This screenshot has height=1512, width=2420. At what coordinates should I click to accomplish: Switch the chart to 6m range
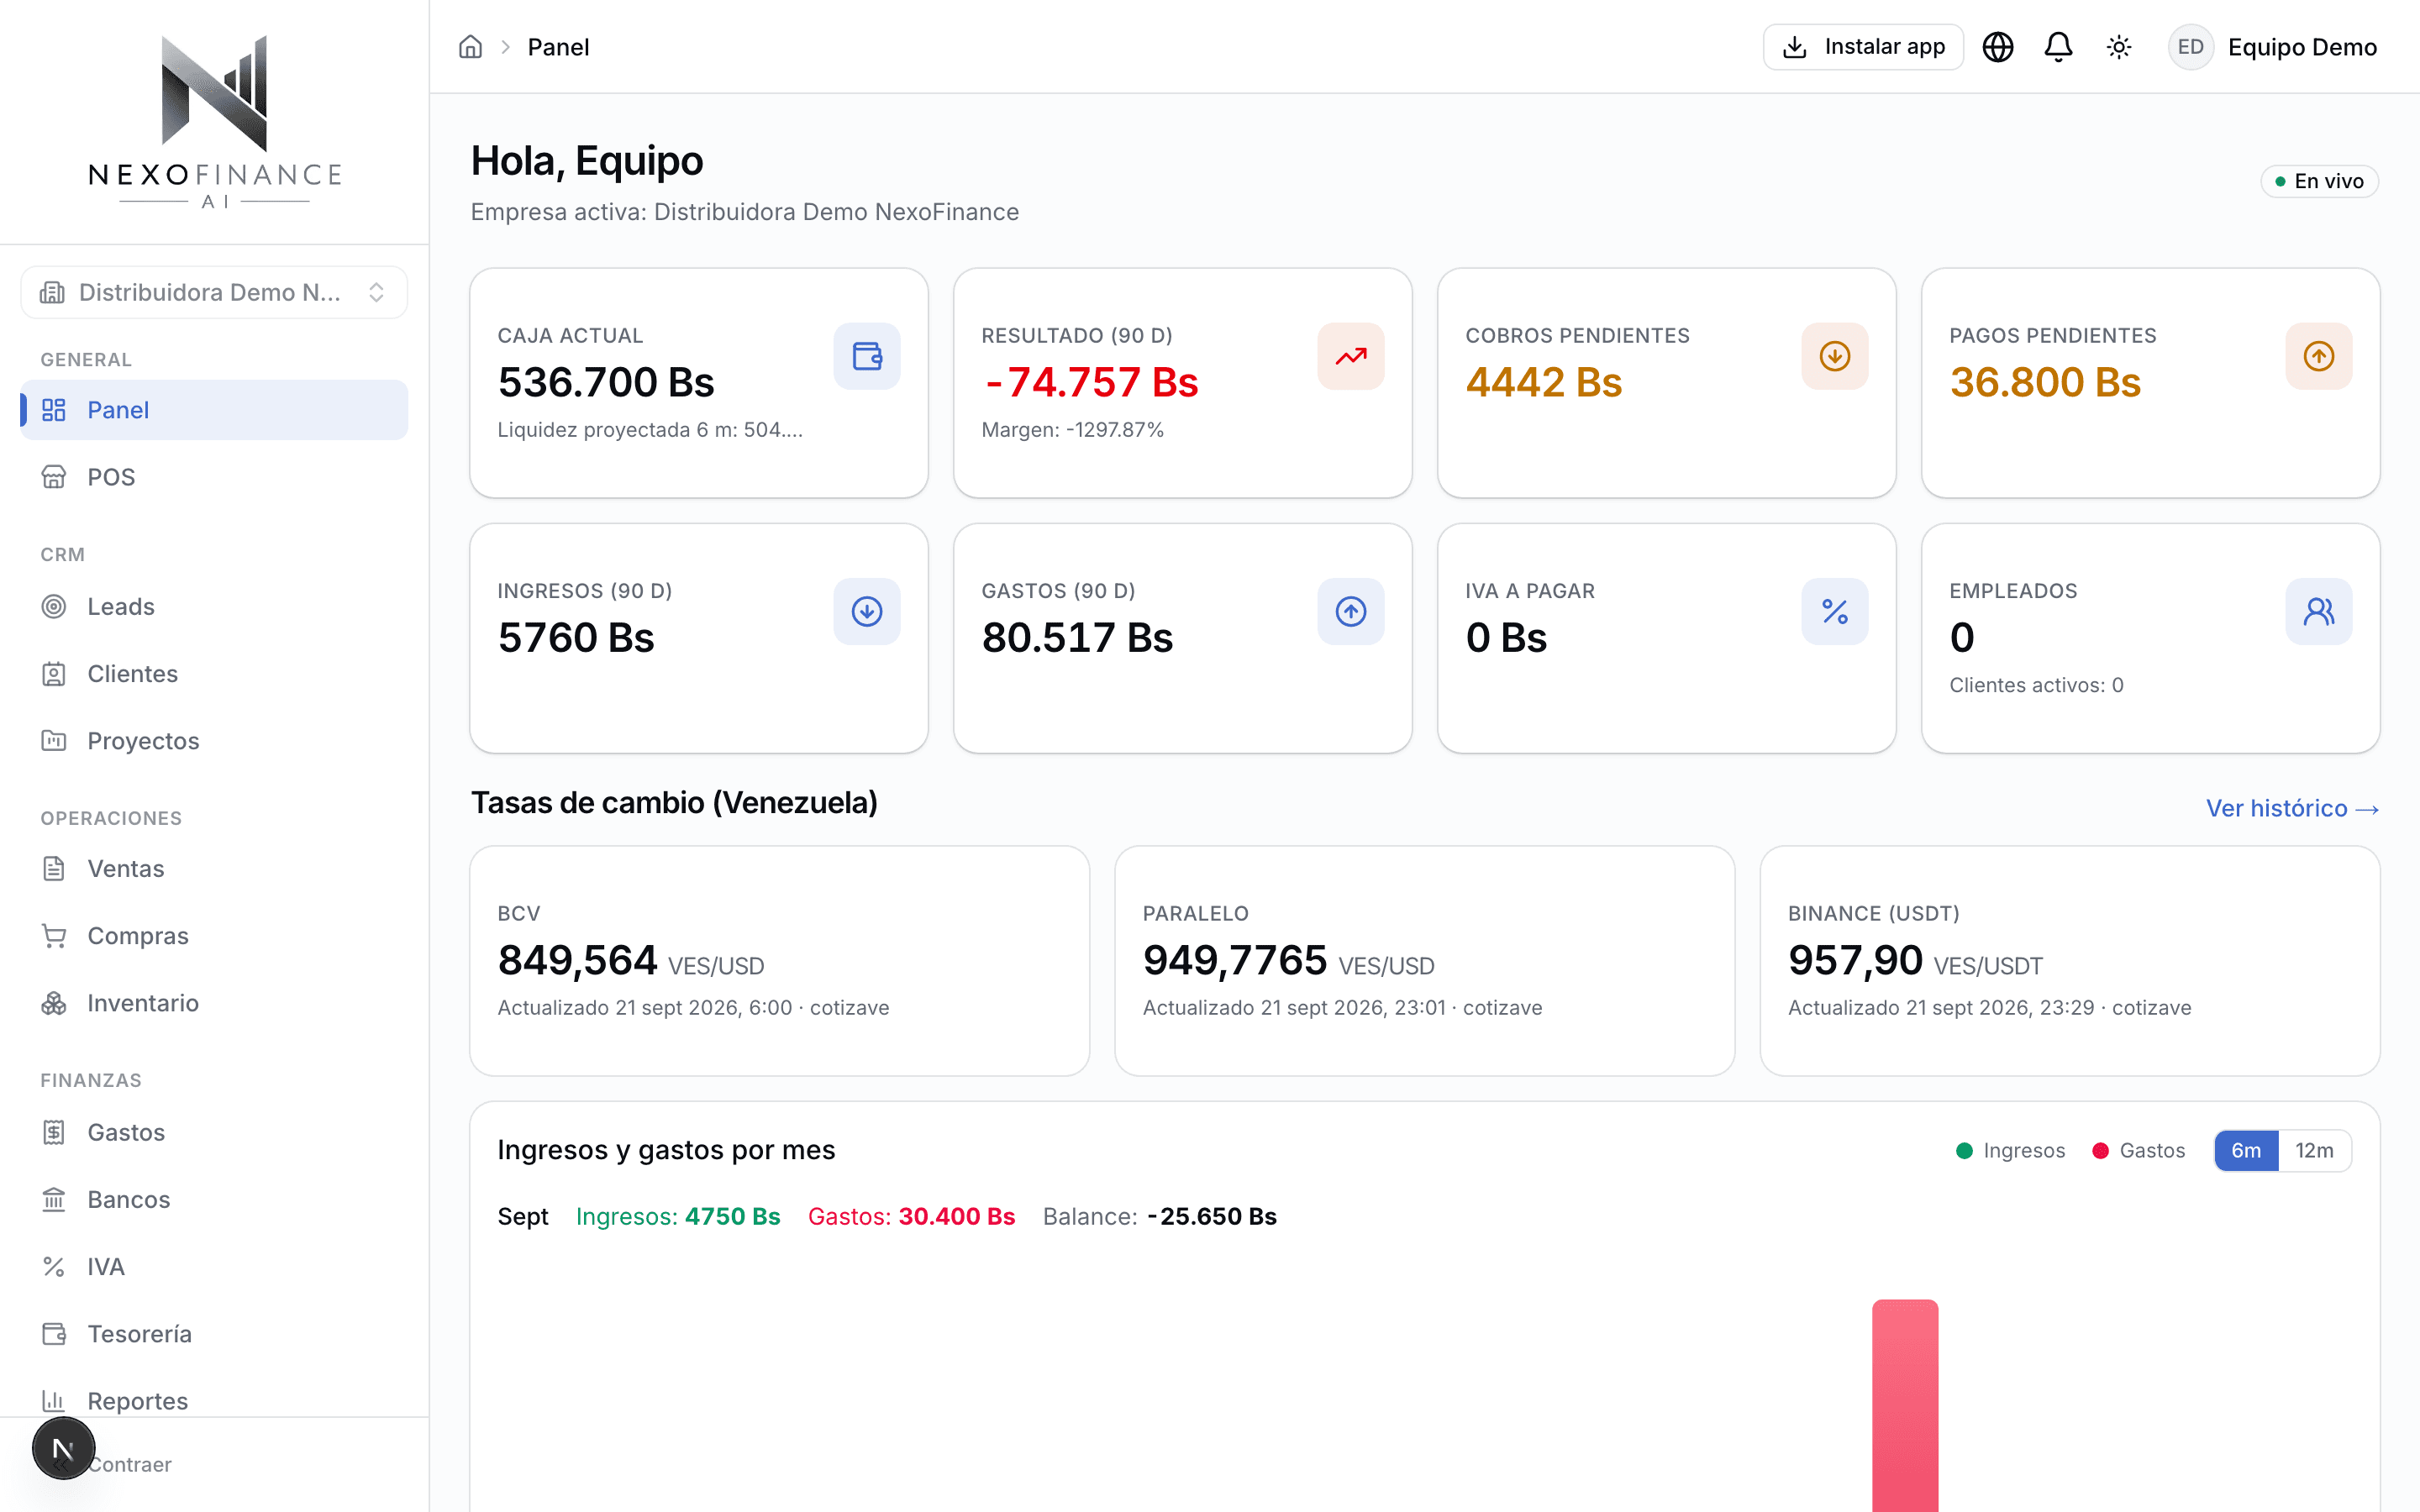(x=2246, y=1150)
